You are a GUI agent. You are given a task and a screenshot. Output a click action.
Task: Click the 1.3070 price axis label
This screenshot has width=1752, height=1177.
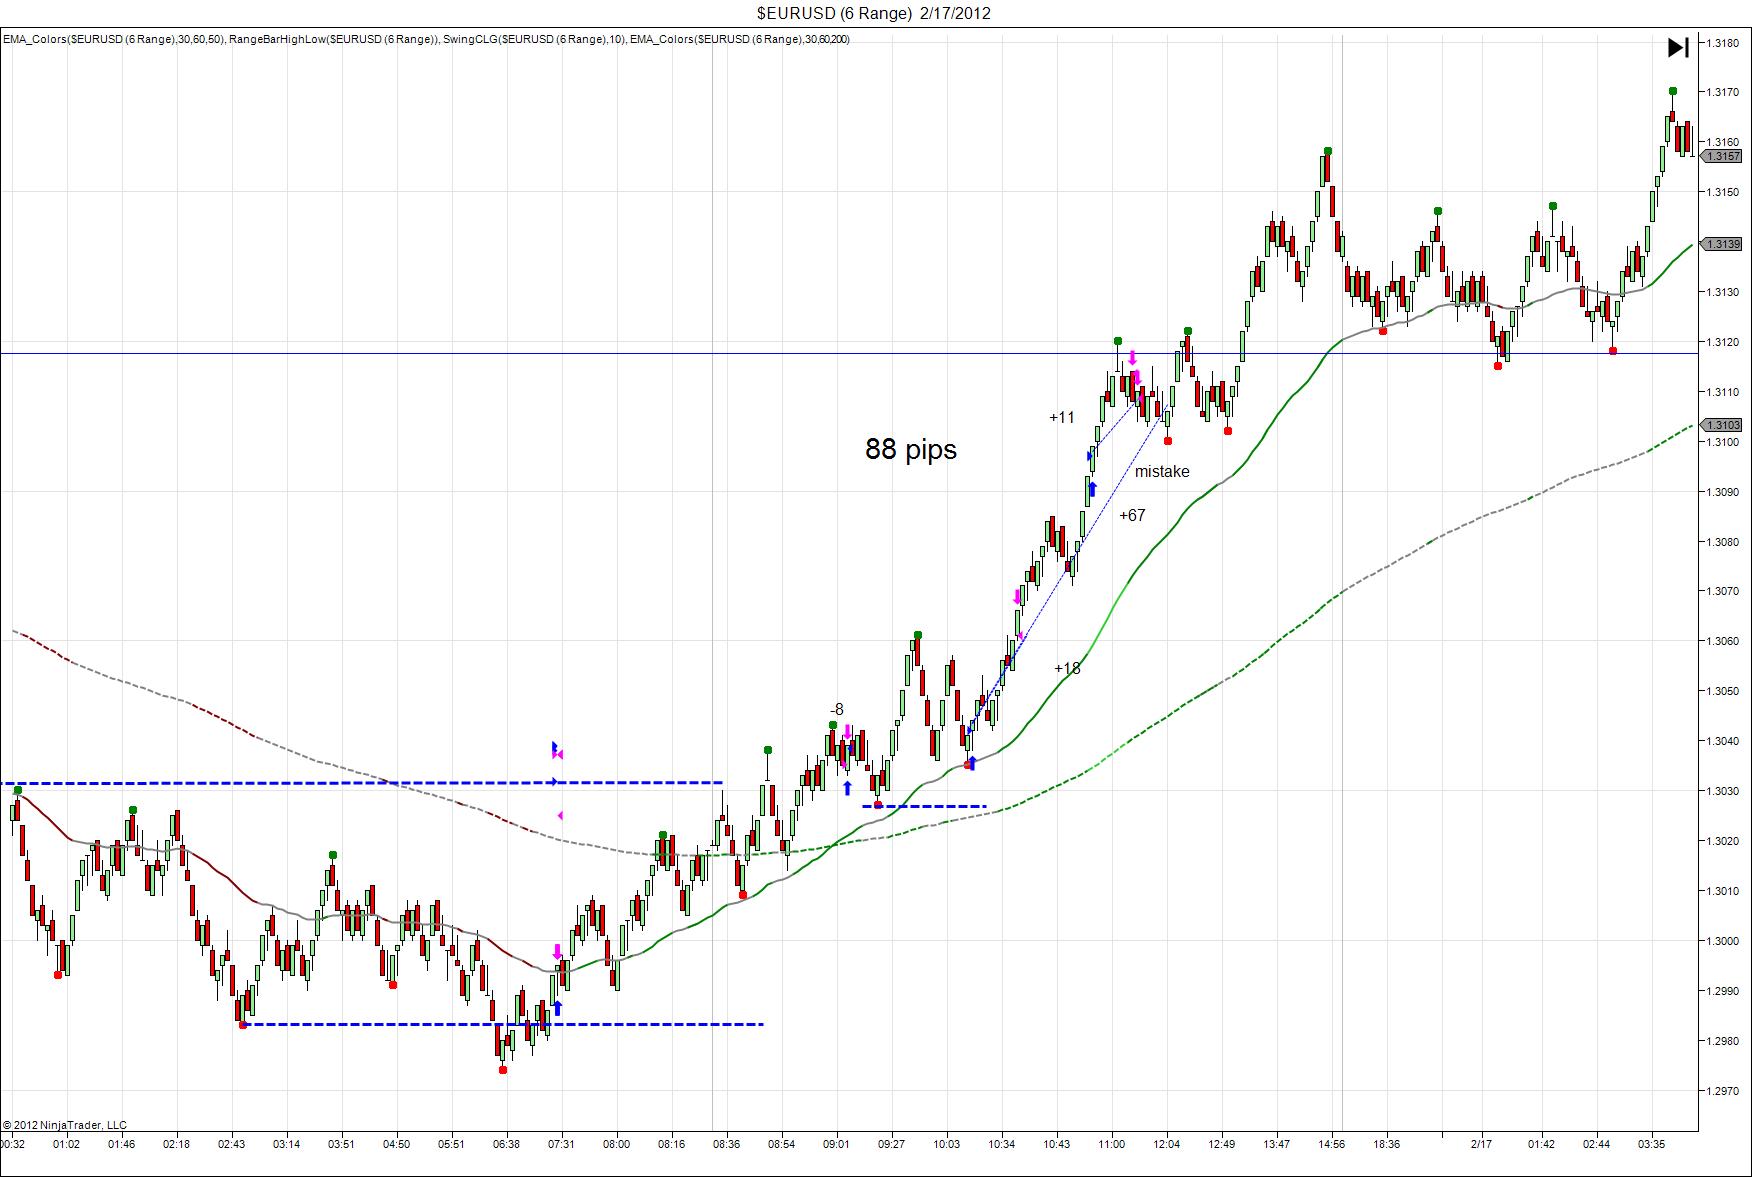tap(1724, 591)
